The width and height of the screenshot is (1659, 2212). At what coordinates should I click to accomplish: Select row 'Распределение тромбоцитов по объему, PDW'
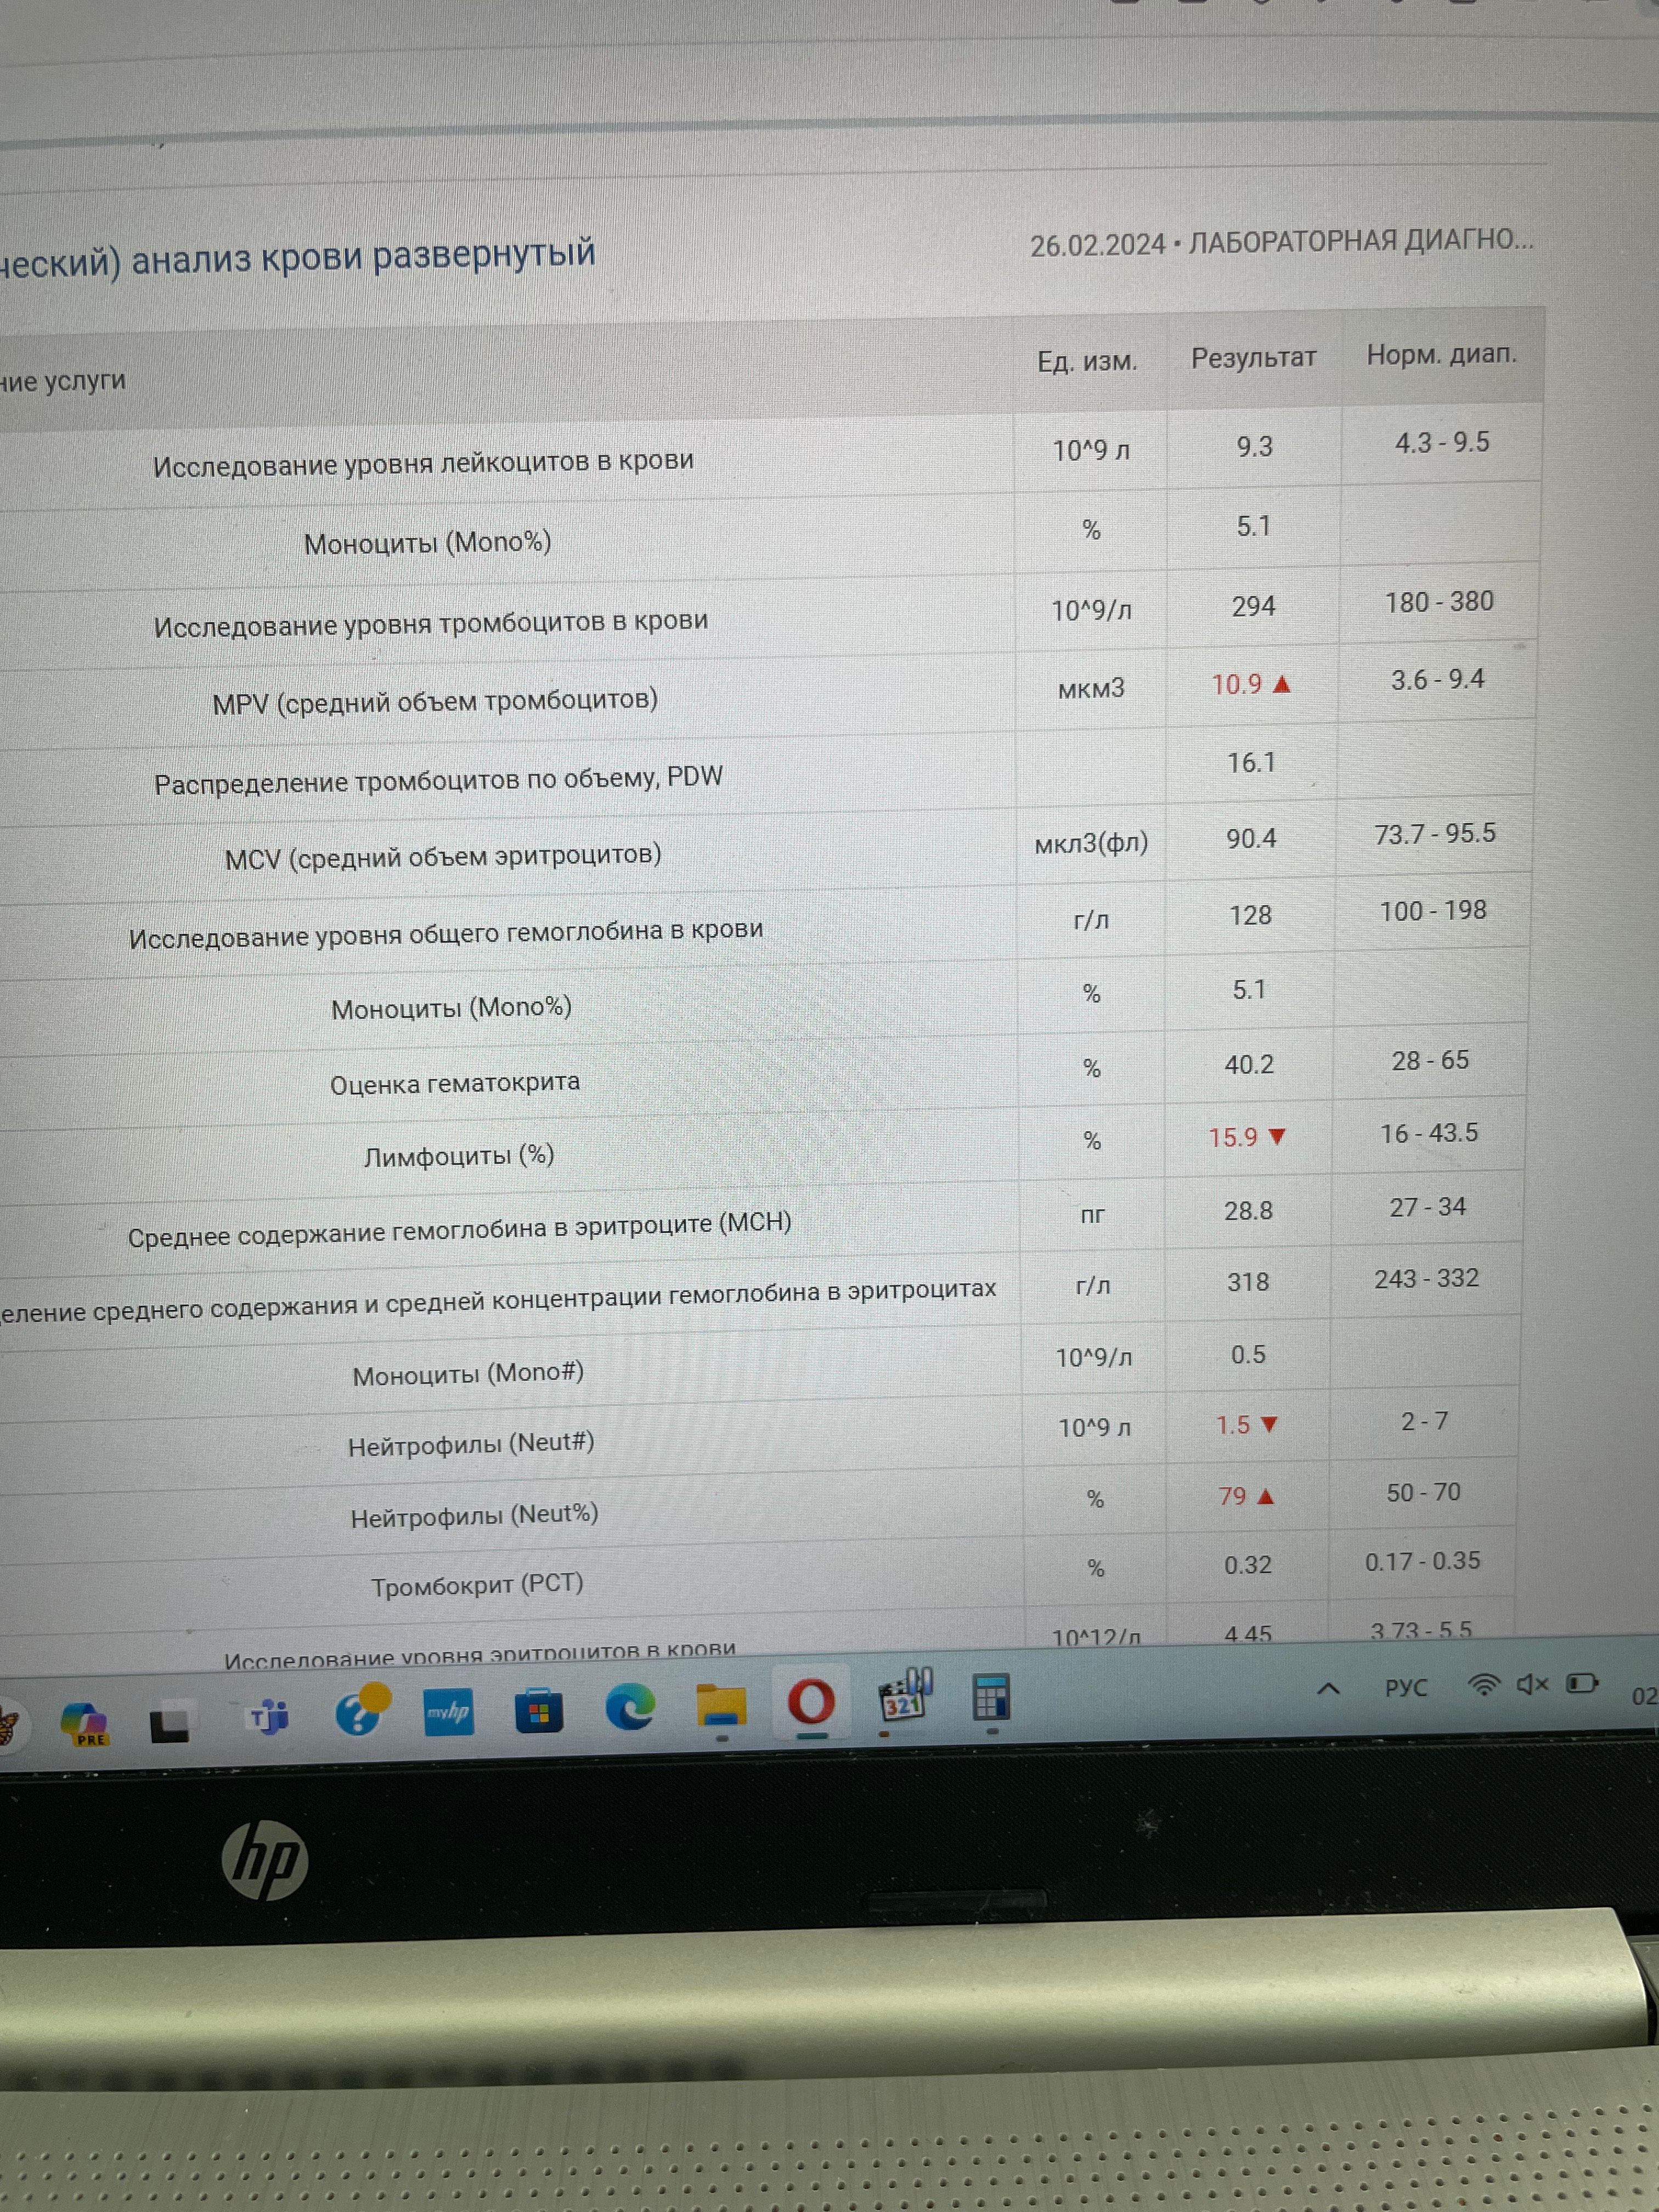coord(766,772)
